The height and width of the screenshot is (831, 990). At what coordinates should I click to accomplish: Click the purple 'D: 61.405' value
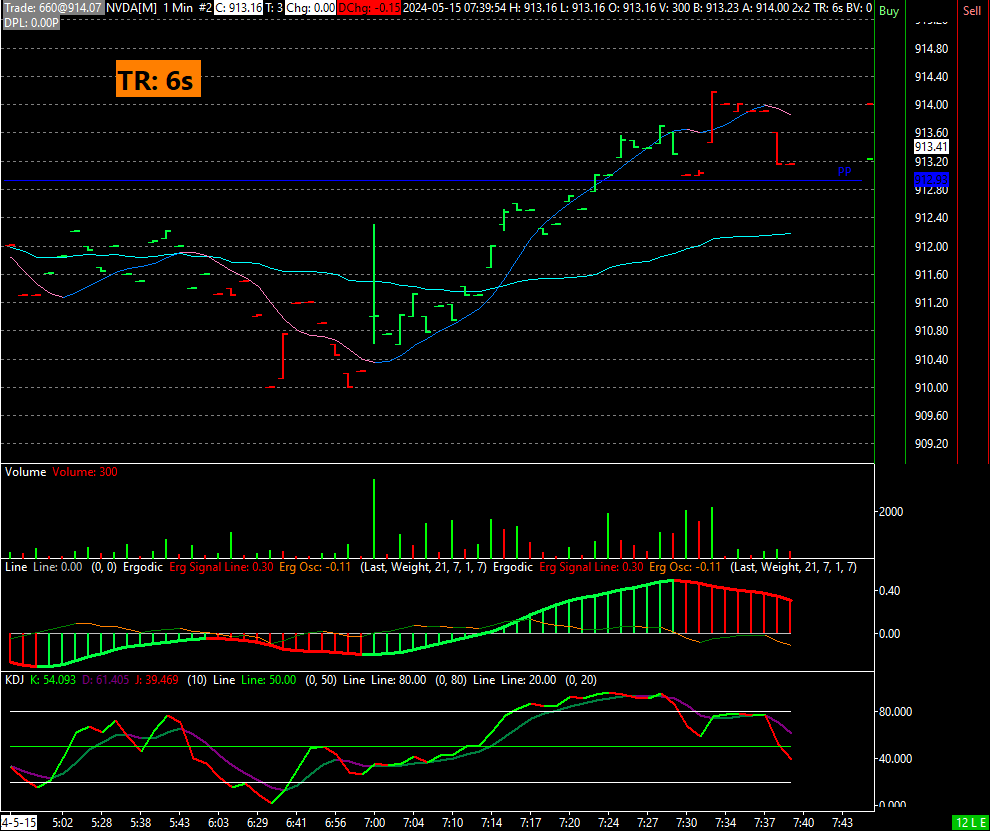[104, 680]
